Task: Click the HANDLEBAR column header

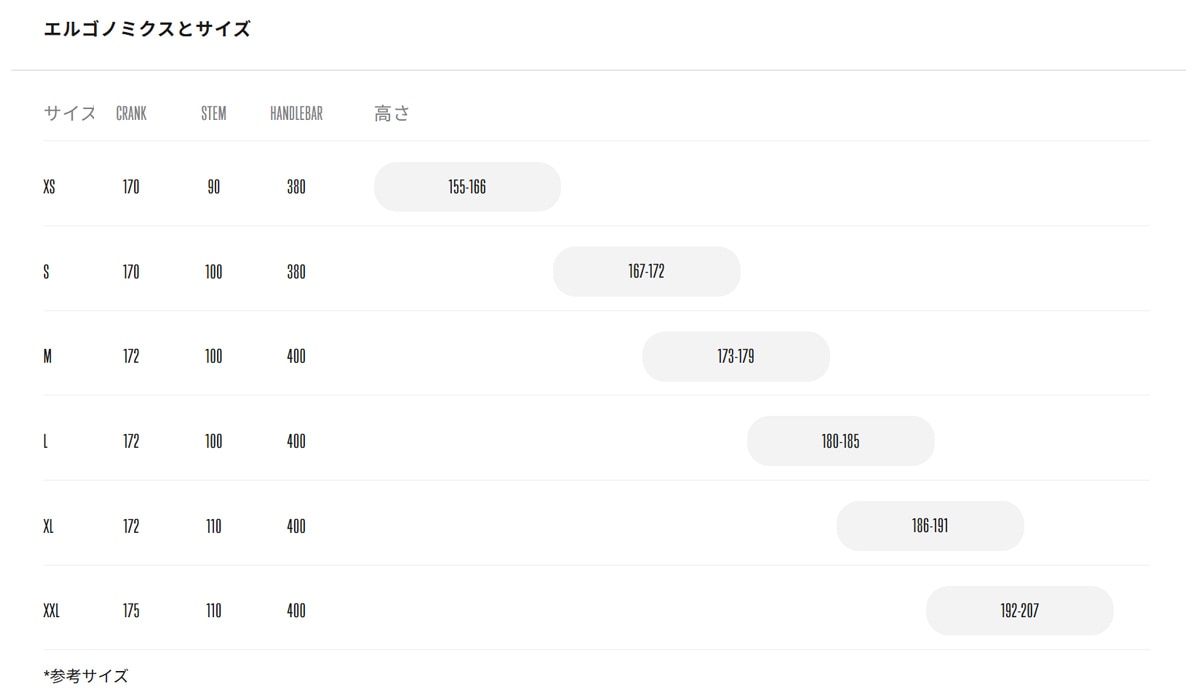Action: tap(296, 114)
